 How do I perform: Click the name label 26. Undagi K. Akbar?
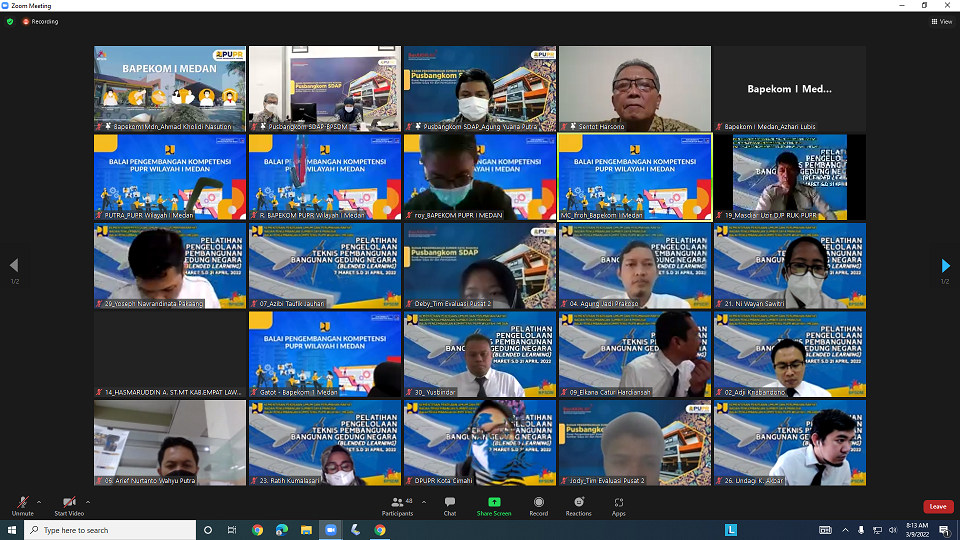[754, 481]
